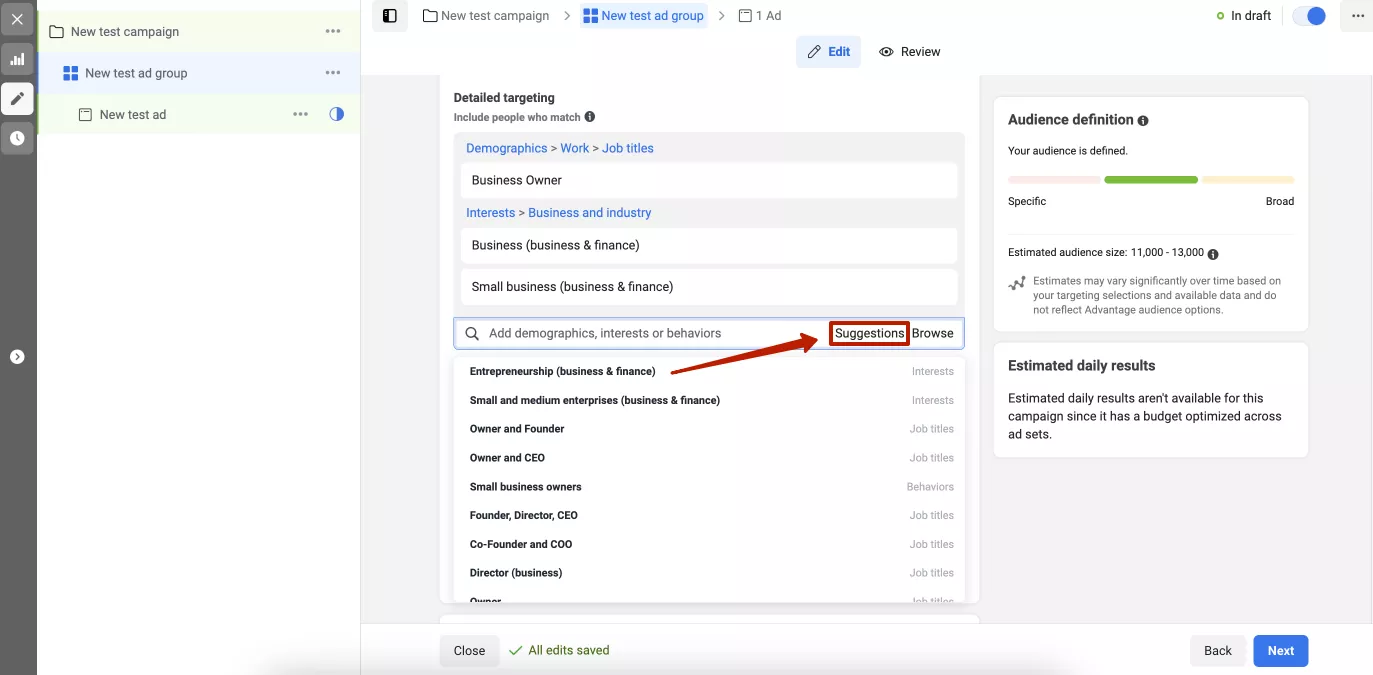
Task: Toggle the side panel layout icon
Action: pos(390,16)
